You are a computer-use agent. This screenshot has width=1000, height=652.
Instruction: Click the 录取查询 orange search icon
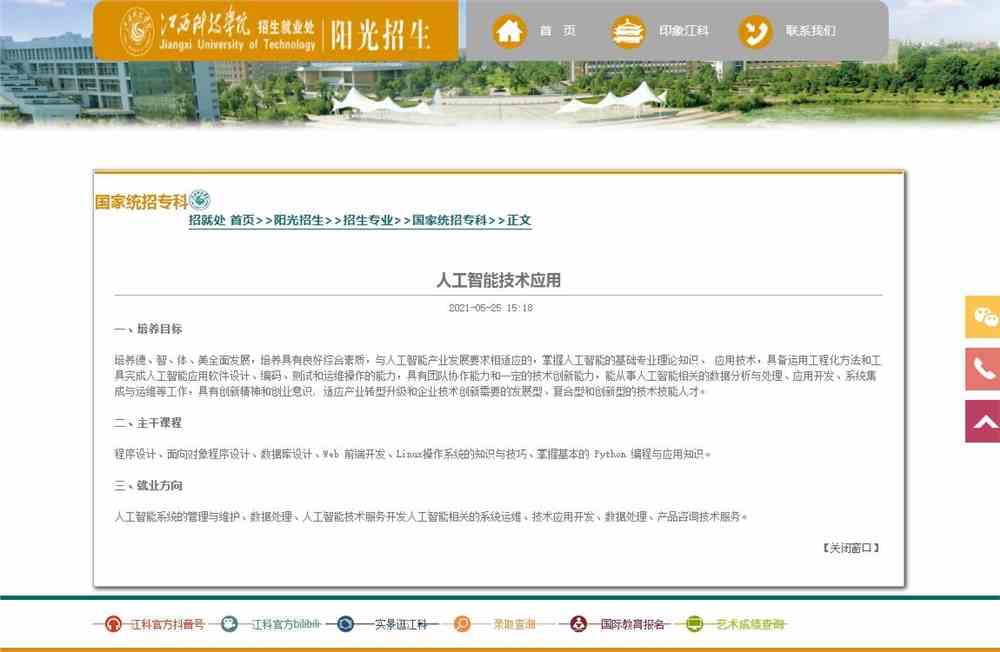[x=462, y=624]
